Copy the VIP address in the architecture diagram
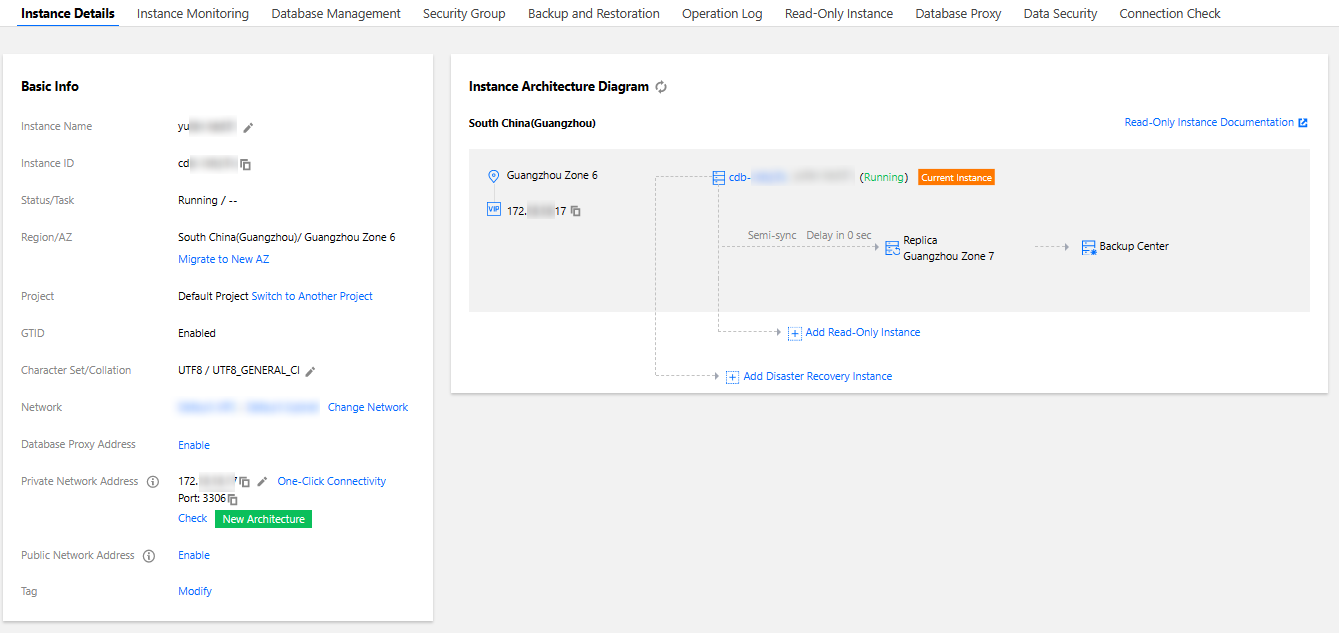The image size is (1339, 633). (576, 211)
